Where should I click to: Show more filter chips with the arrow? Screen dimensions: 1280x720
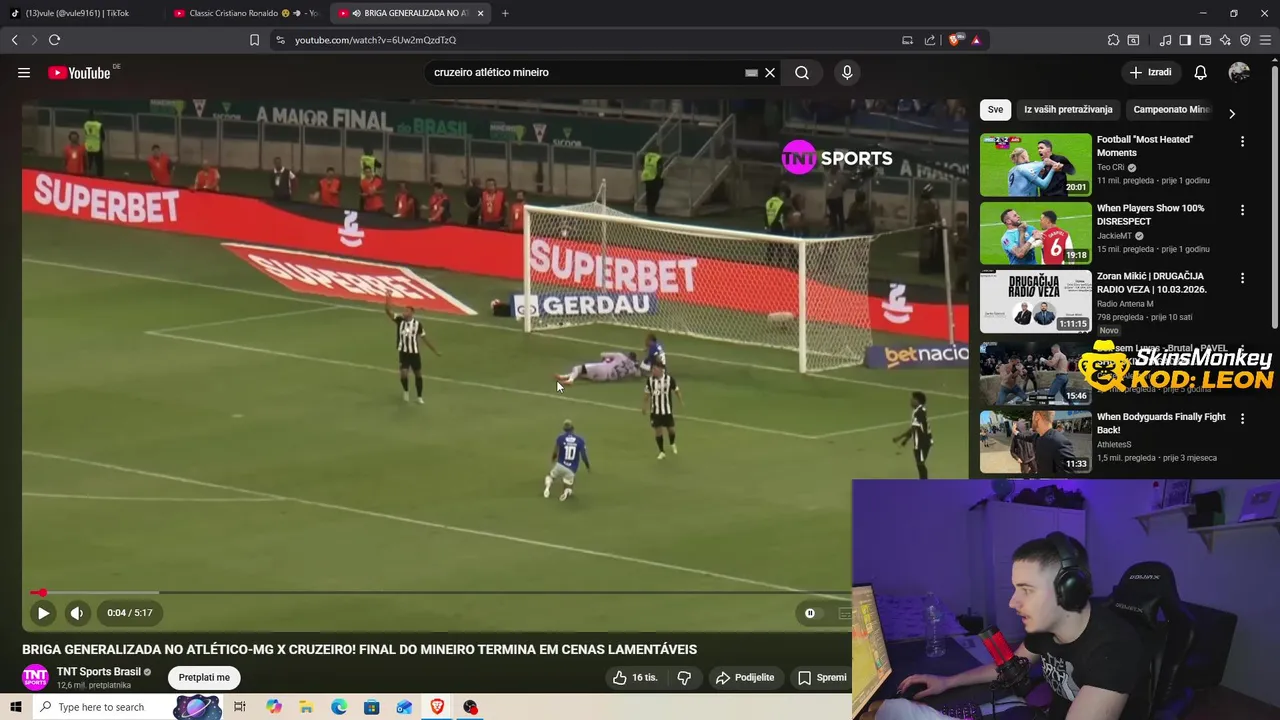1231,113
